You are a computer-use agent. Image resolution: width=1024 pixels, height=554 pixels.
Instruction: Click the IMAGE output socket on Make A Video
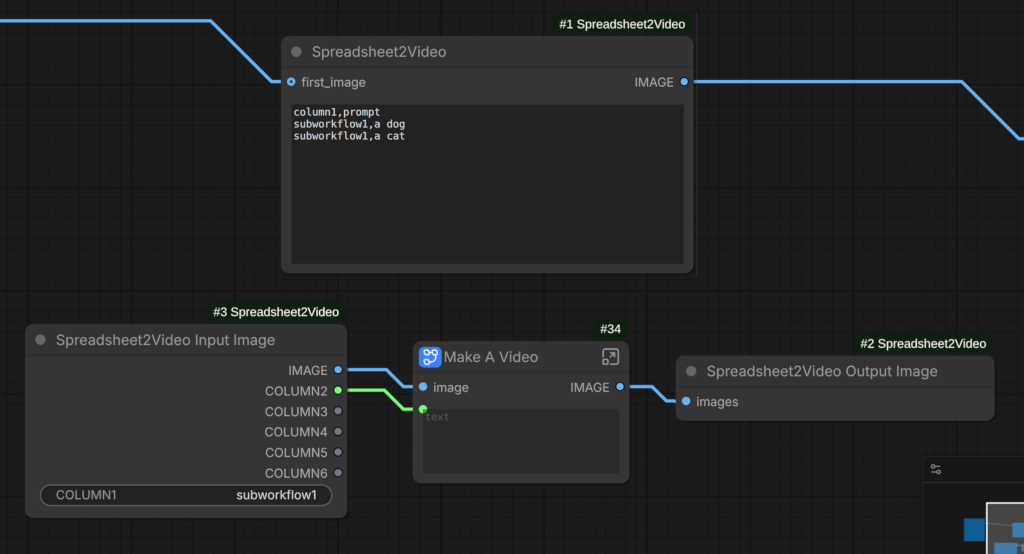(620, 387)
